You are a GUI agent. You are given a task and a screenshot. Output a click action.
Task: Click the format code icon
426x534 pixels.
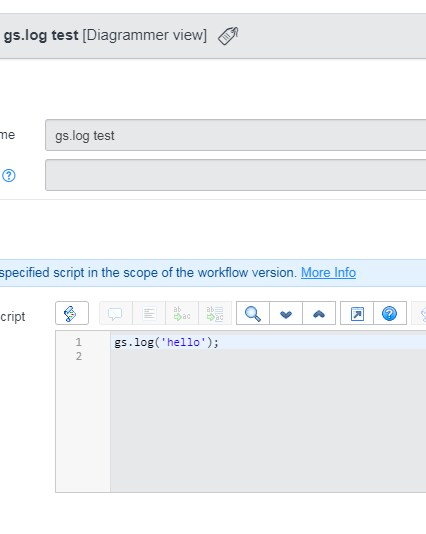tap(149, 313)
